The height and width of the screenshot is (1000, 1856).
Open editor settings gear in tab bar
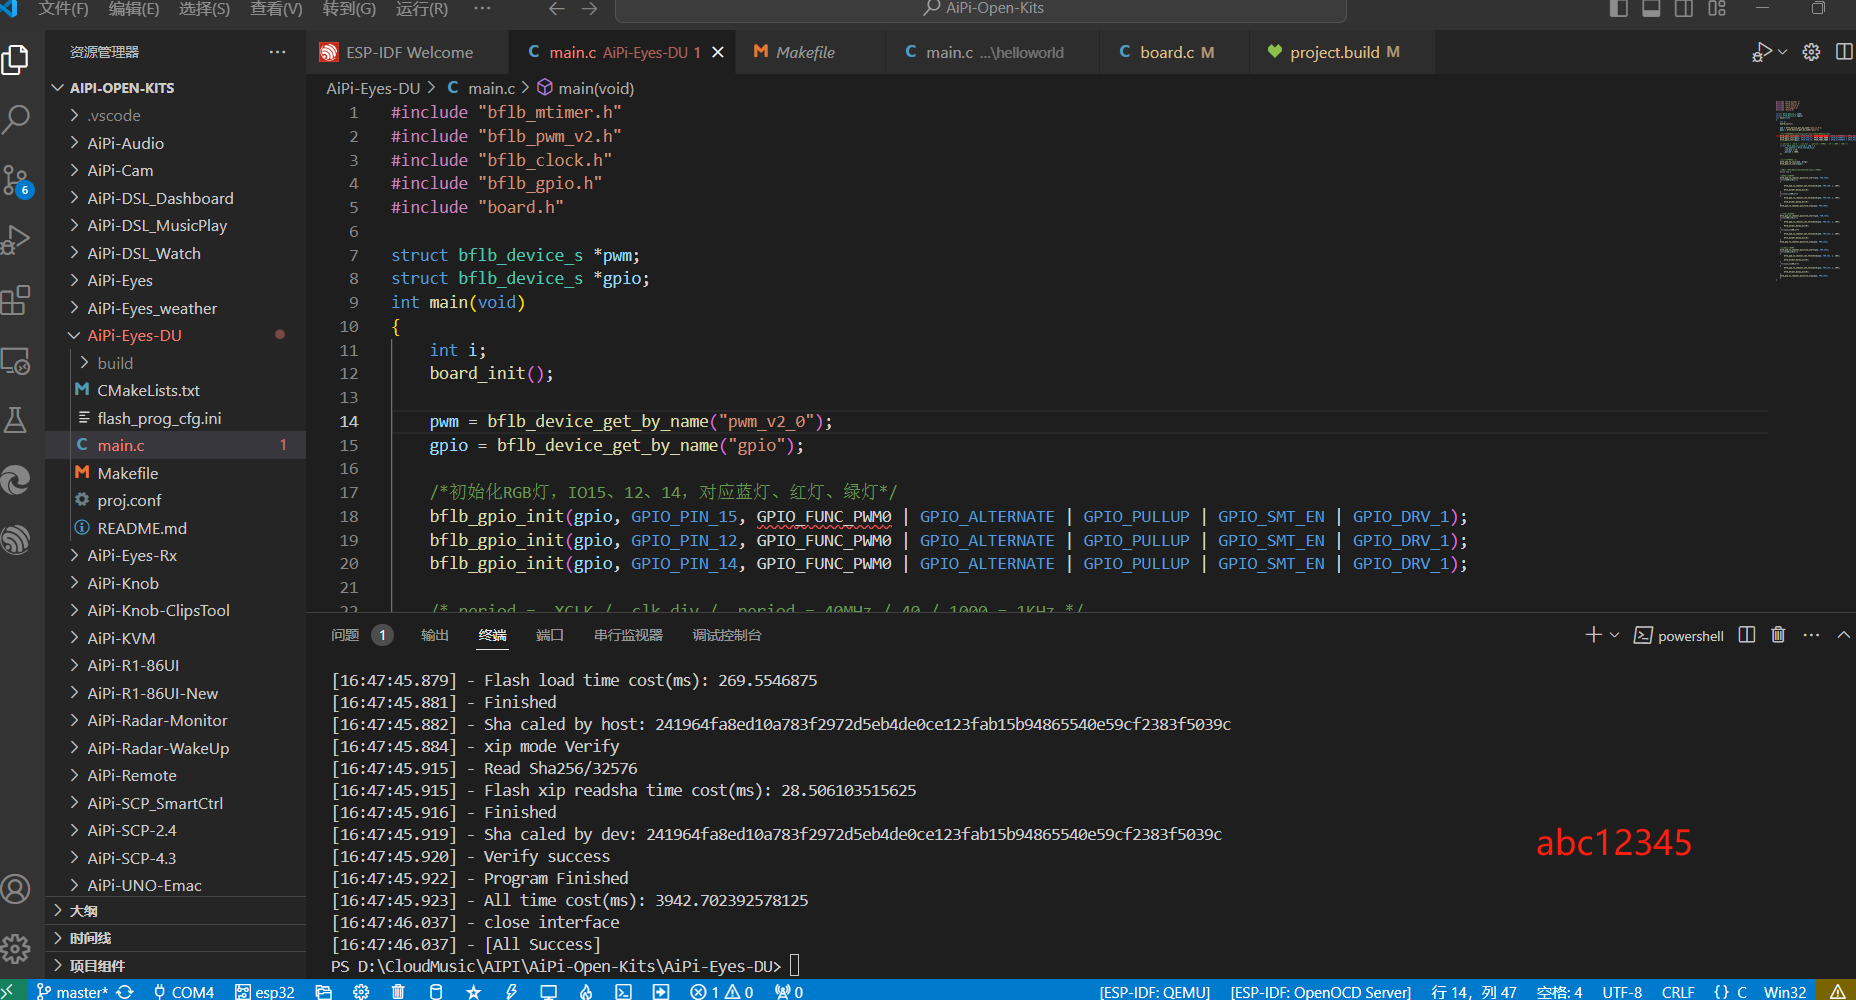1811,52
